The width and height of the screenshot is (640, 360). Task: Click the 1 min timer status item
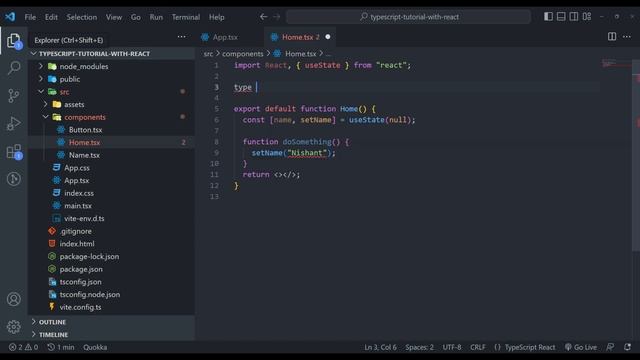tap(61, 347)
